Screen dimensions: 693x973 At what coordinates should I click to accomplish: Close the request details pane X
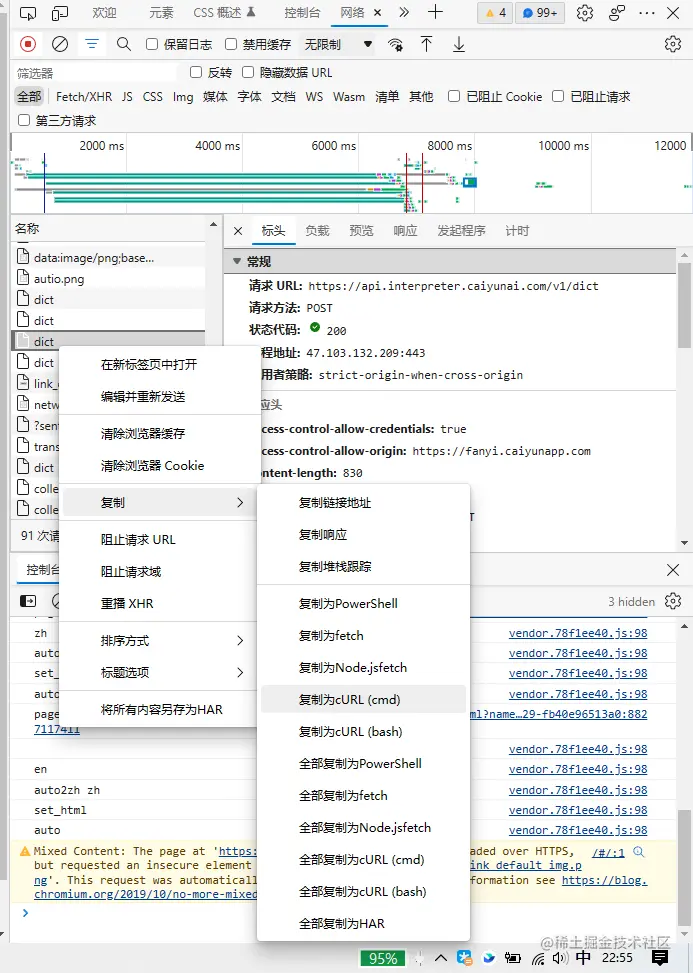click(238, 231)
